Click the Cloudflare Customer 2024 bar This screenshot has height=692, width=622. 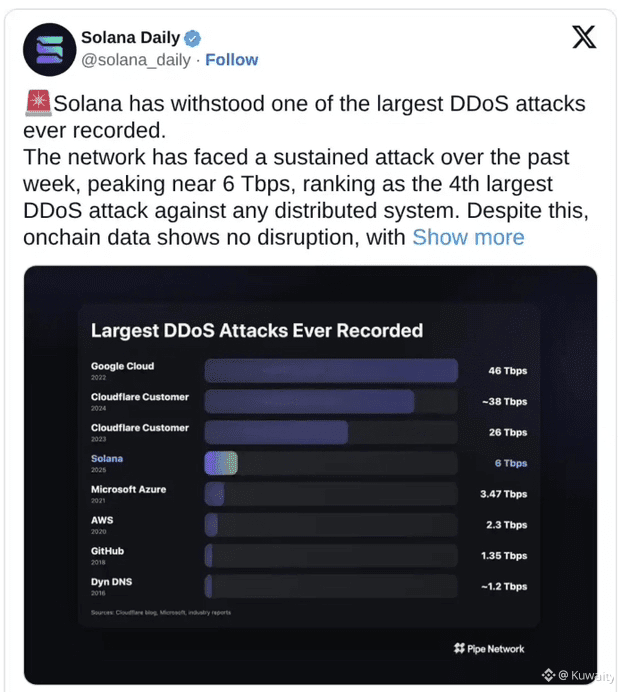click(309, 402)
